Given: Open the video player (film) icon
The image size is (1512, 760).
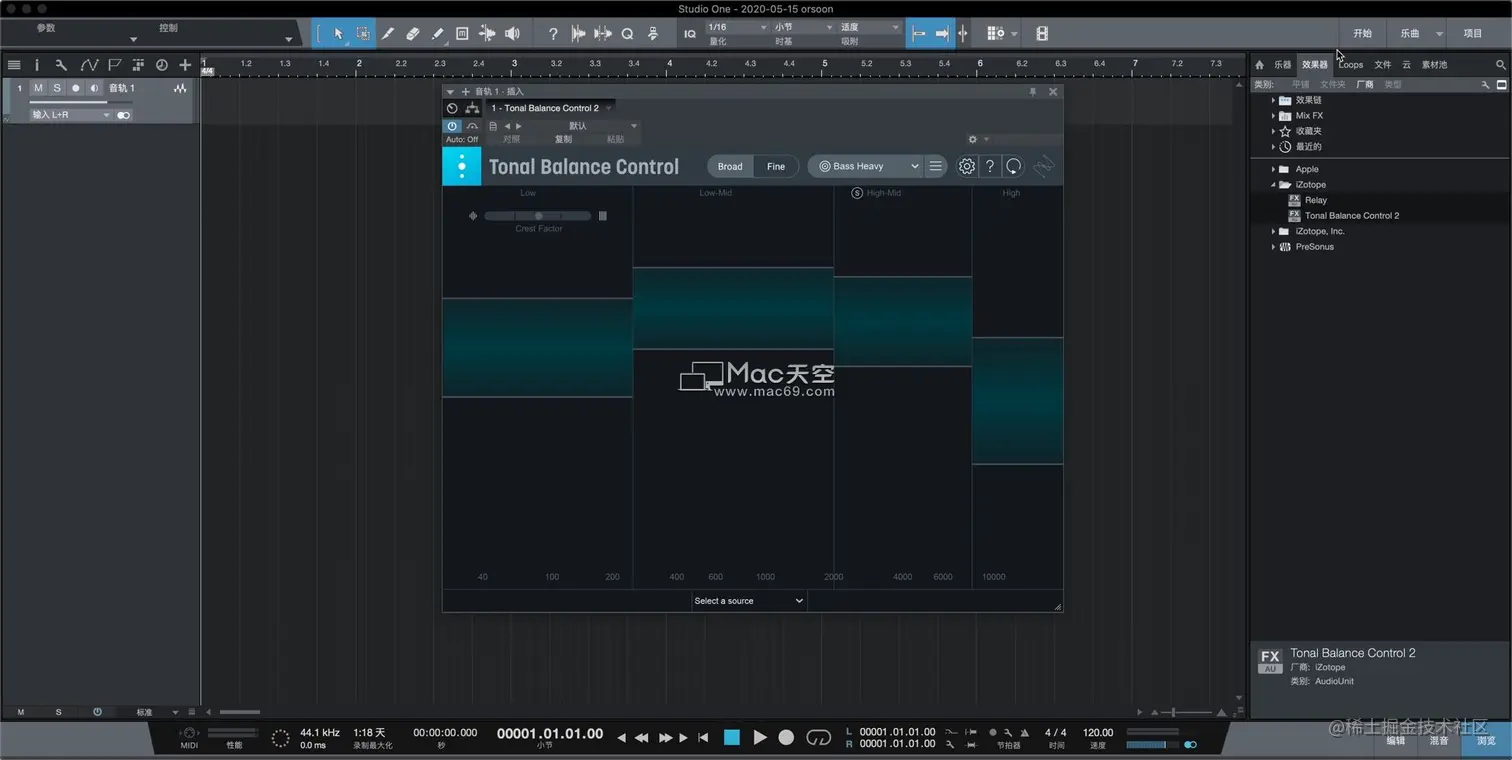Looking at the screenshot, I should pyautogui.click(x=1042, y=33).
